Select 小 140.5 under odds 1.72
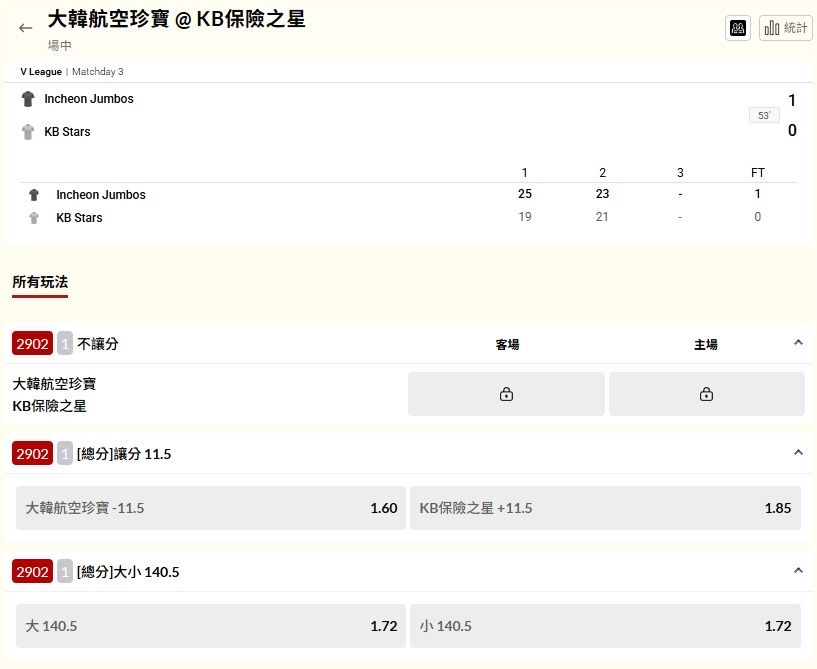 coord(605,626)
